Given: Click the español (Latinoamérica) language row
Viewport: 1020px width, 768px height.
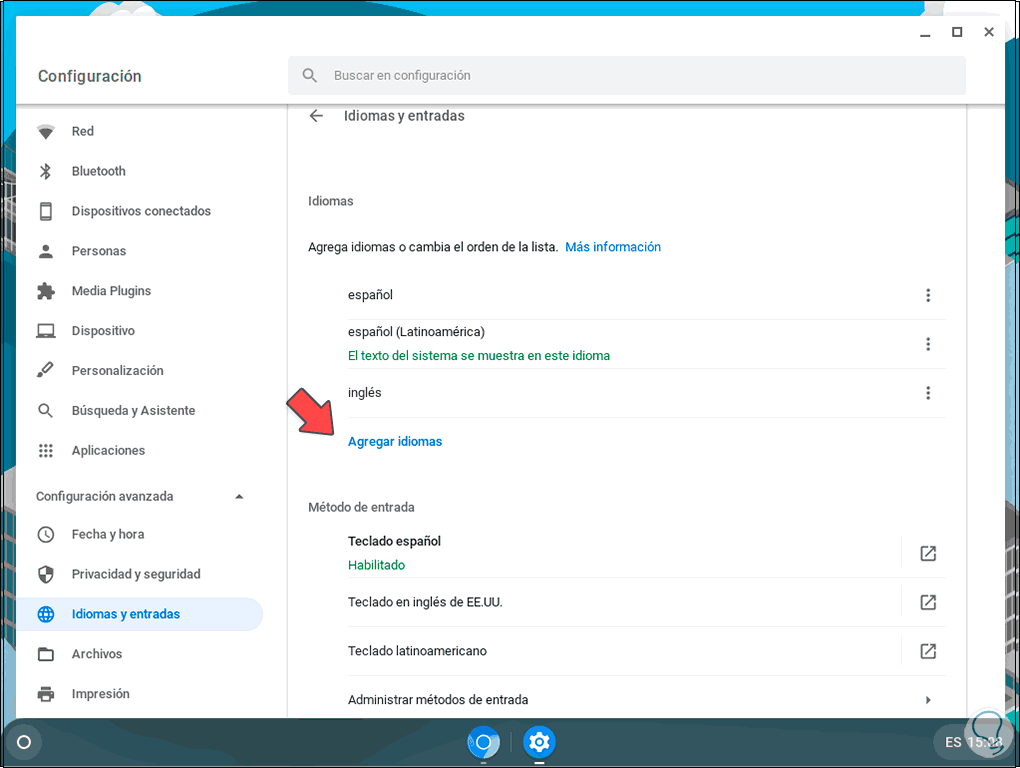Looking at the screenshot, I should click(x=647, y=344).
